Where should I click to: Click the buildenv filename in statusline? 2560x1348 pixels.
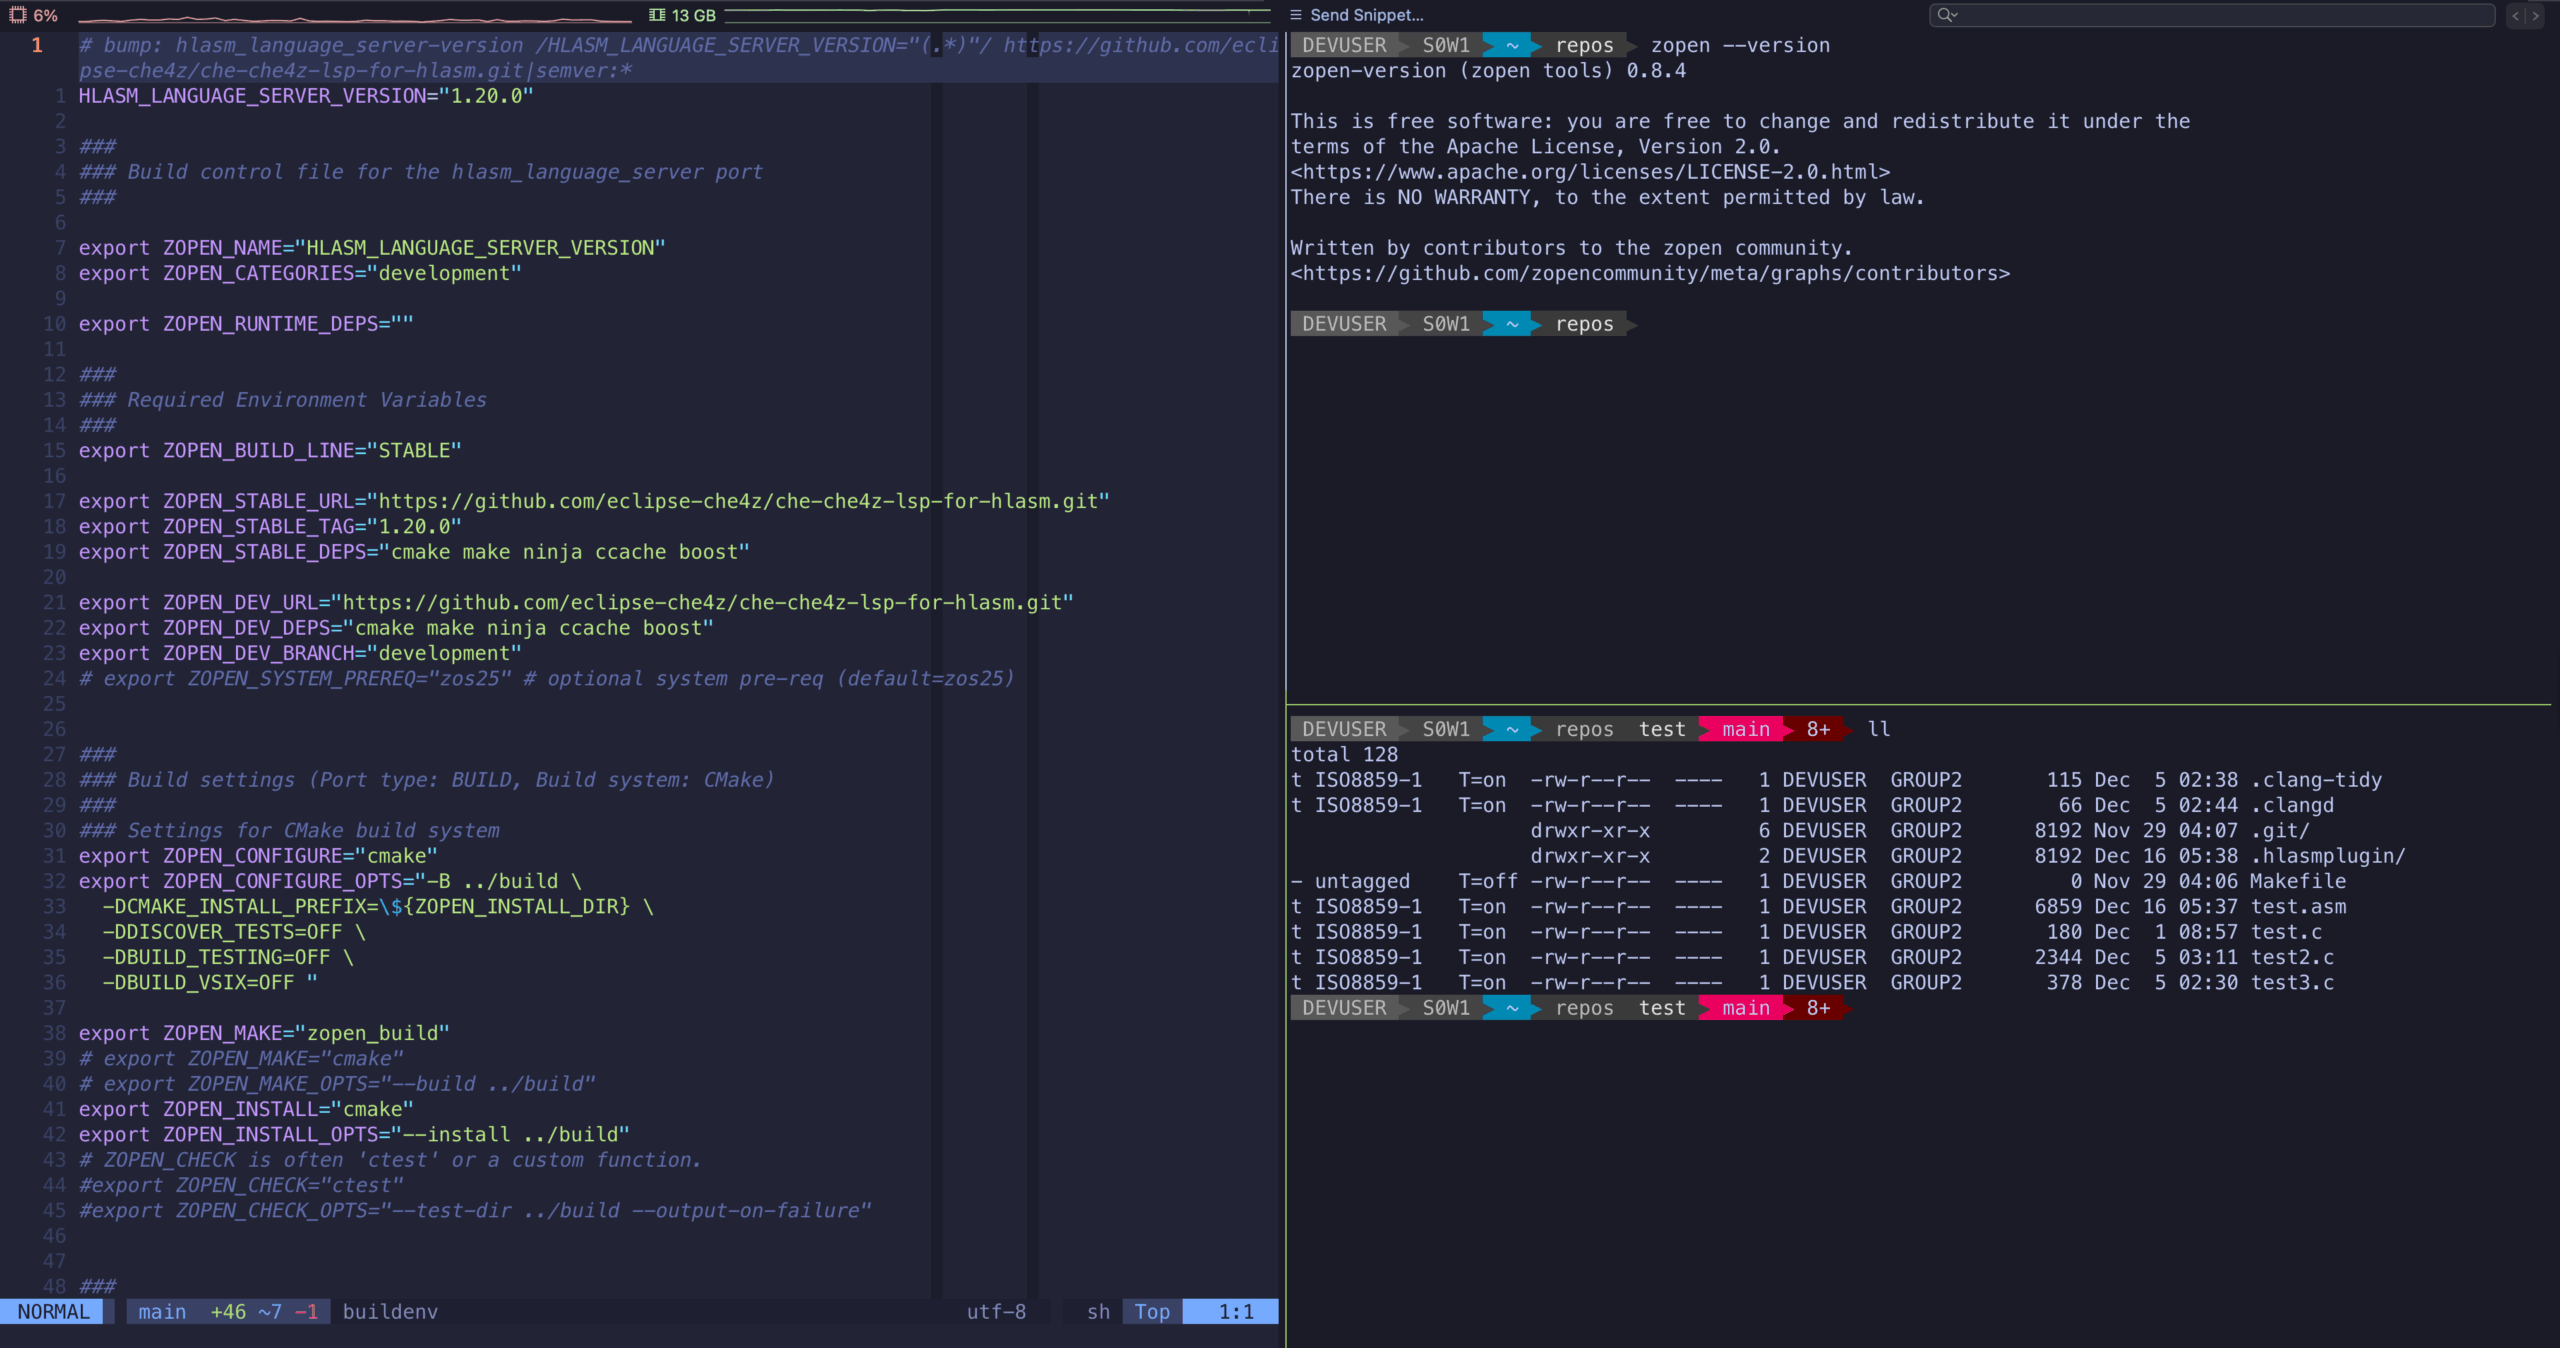pyautogui.click(x=390, y=1311)
